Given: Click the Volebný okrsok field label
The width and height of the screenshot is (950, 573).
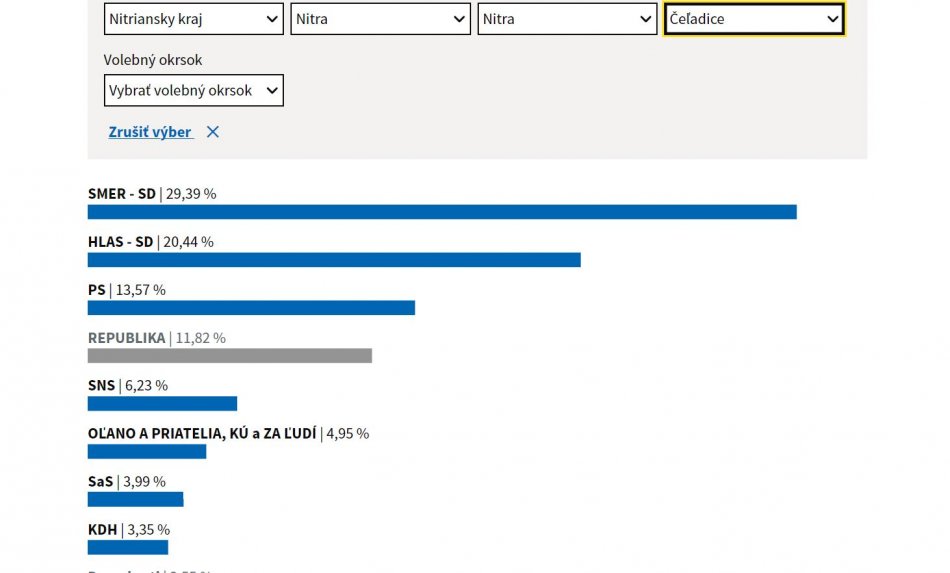Looking at the screenshot, I should tap(153, 60).
